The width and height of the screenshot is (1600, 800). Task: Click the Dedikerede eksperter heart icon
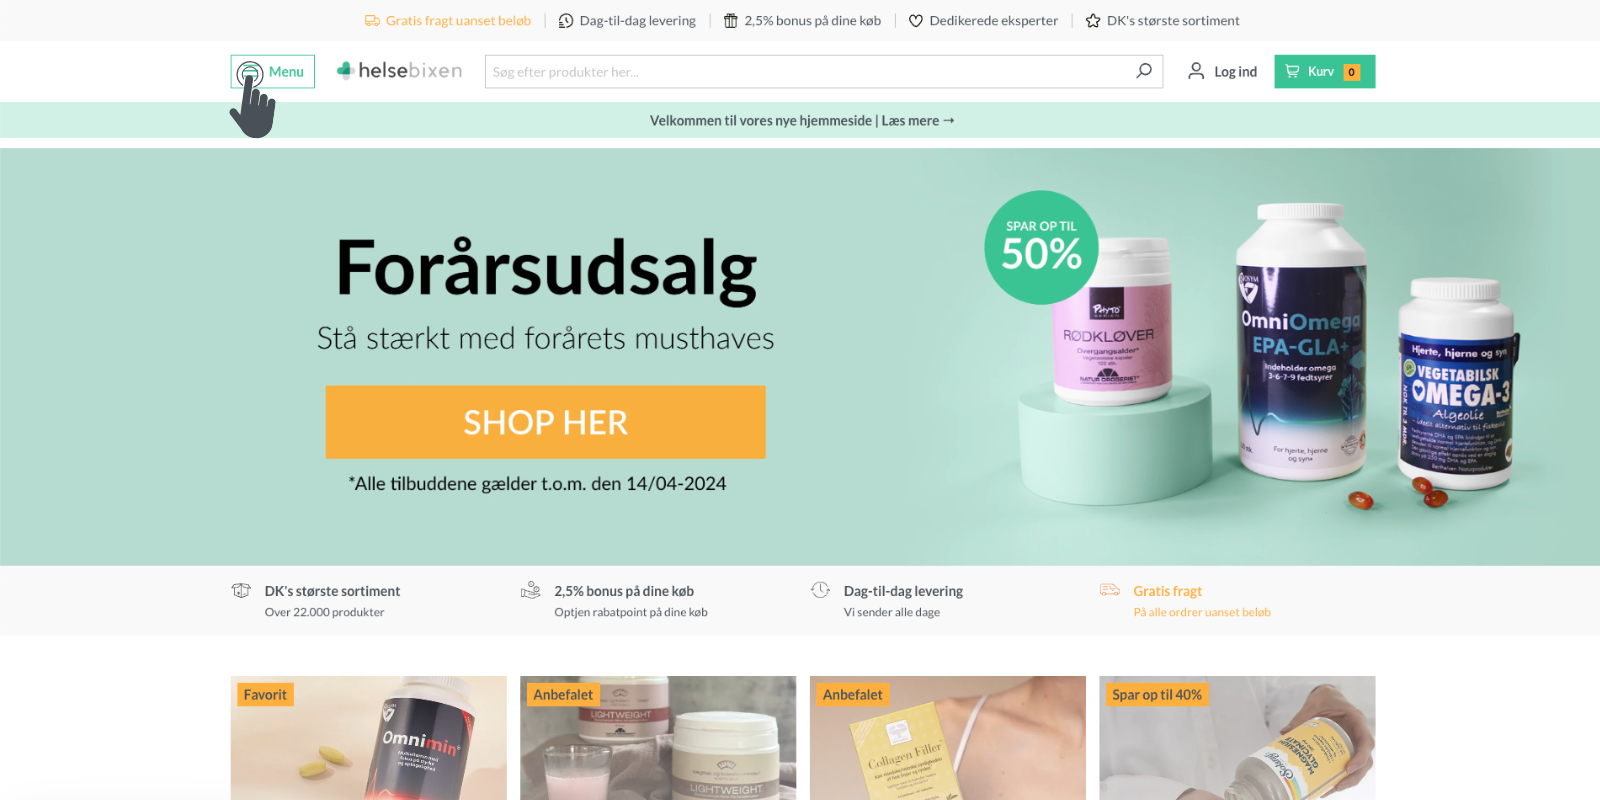(x=915, y=20)
